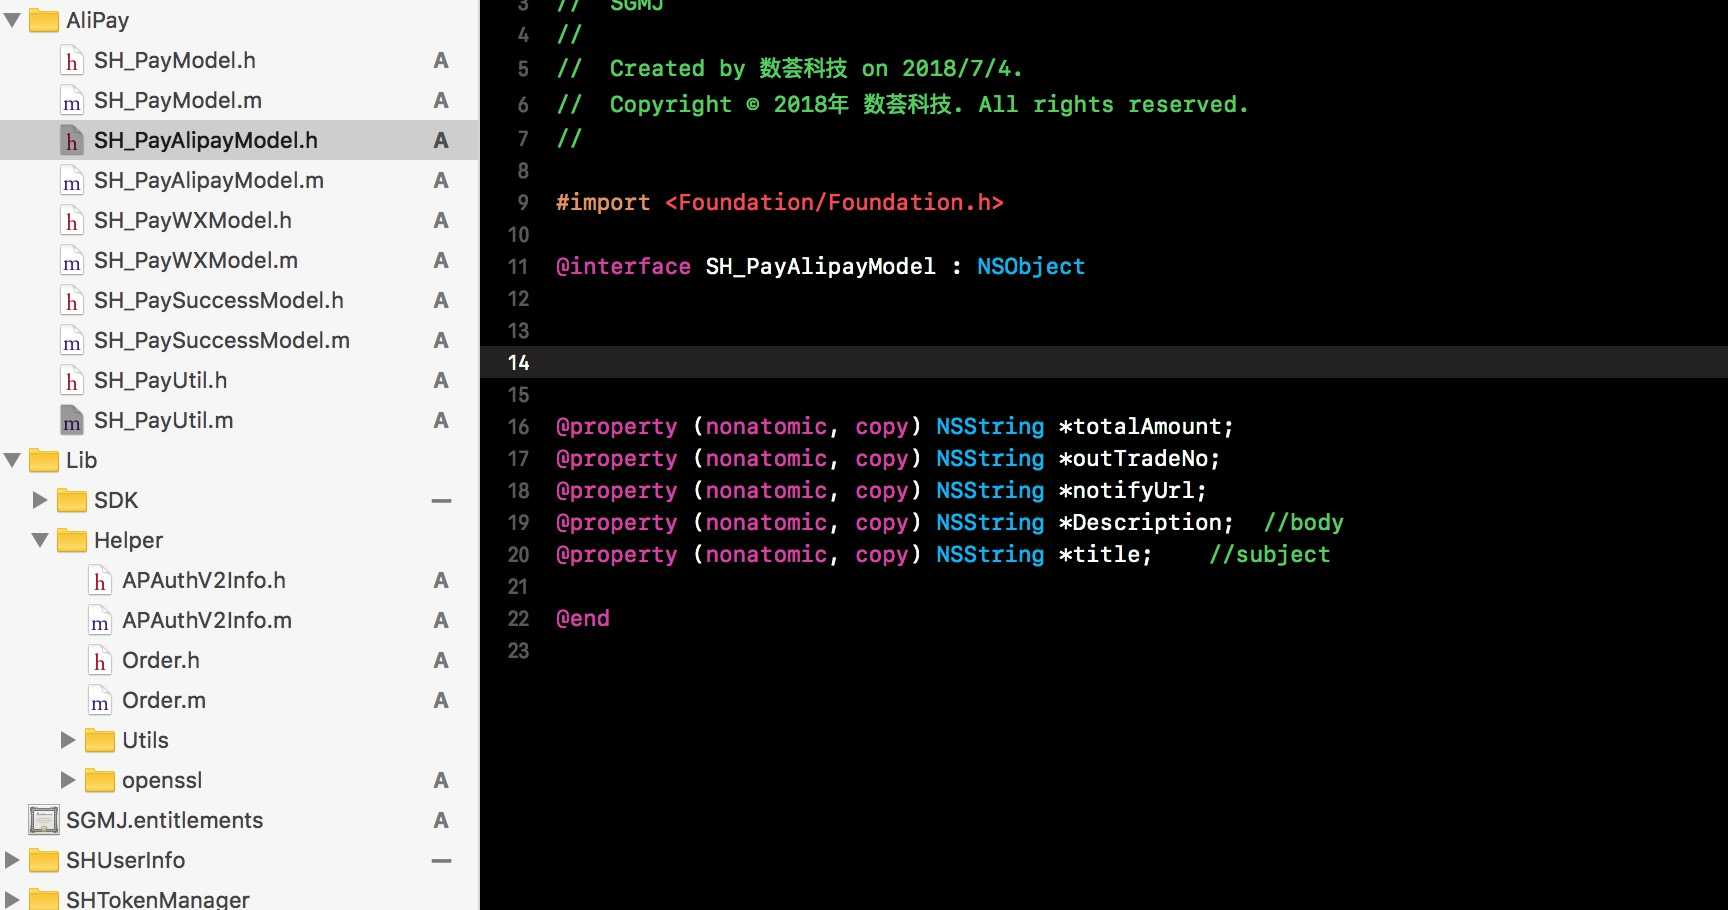Click the Lib folder icon

pos(44,460)
